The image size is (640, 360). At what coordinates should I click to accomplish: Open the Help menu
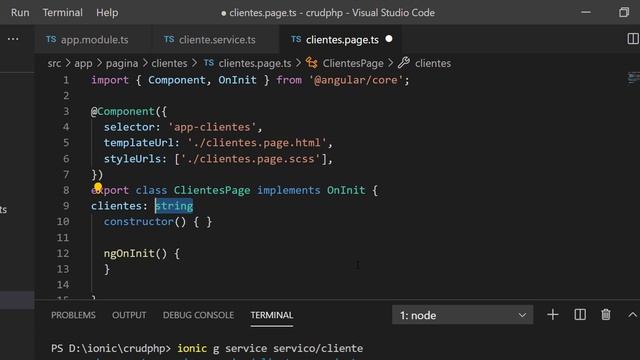[x=107, y=13]
